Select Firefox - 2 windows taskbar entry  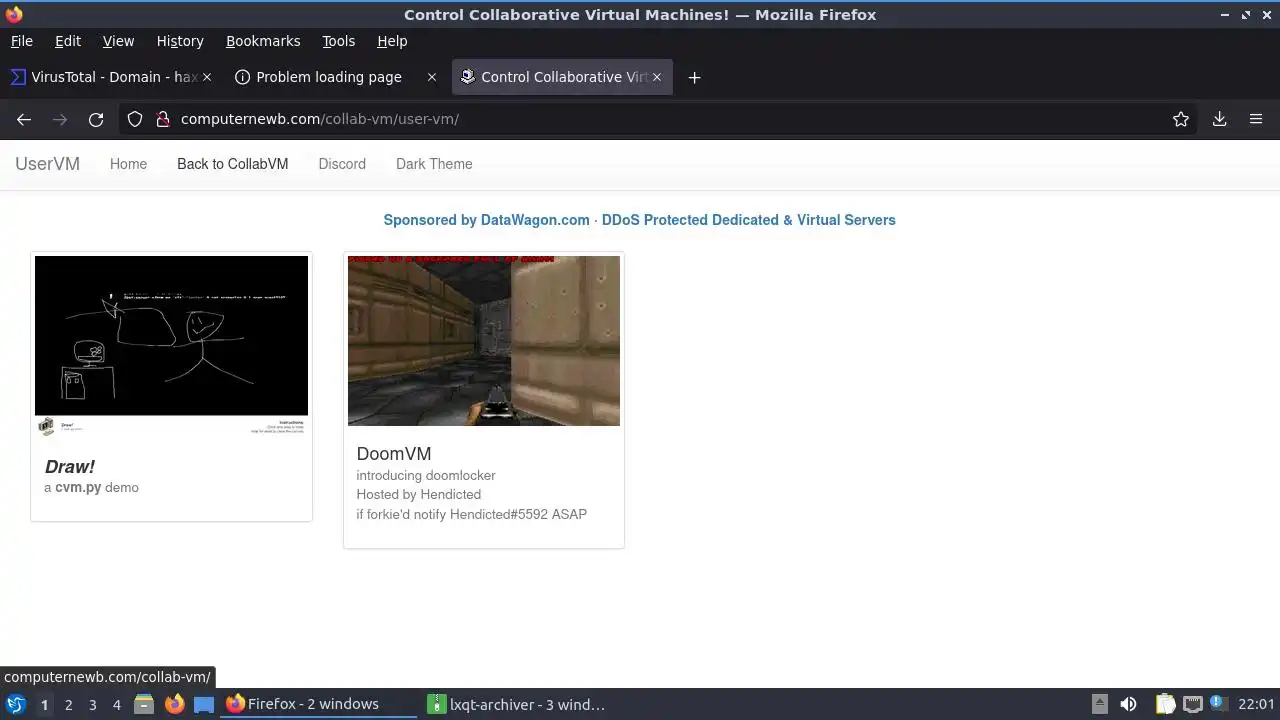320,704
